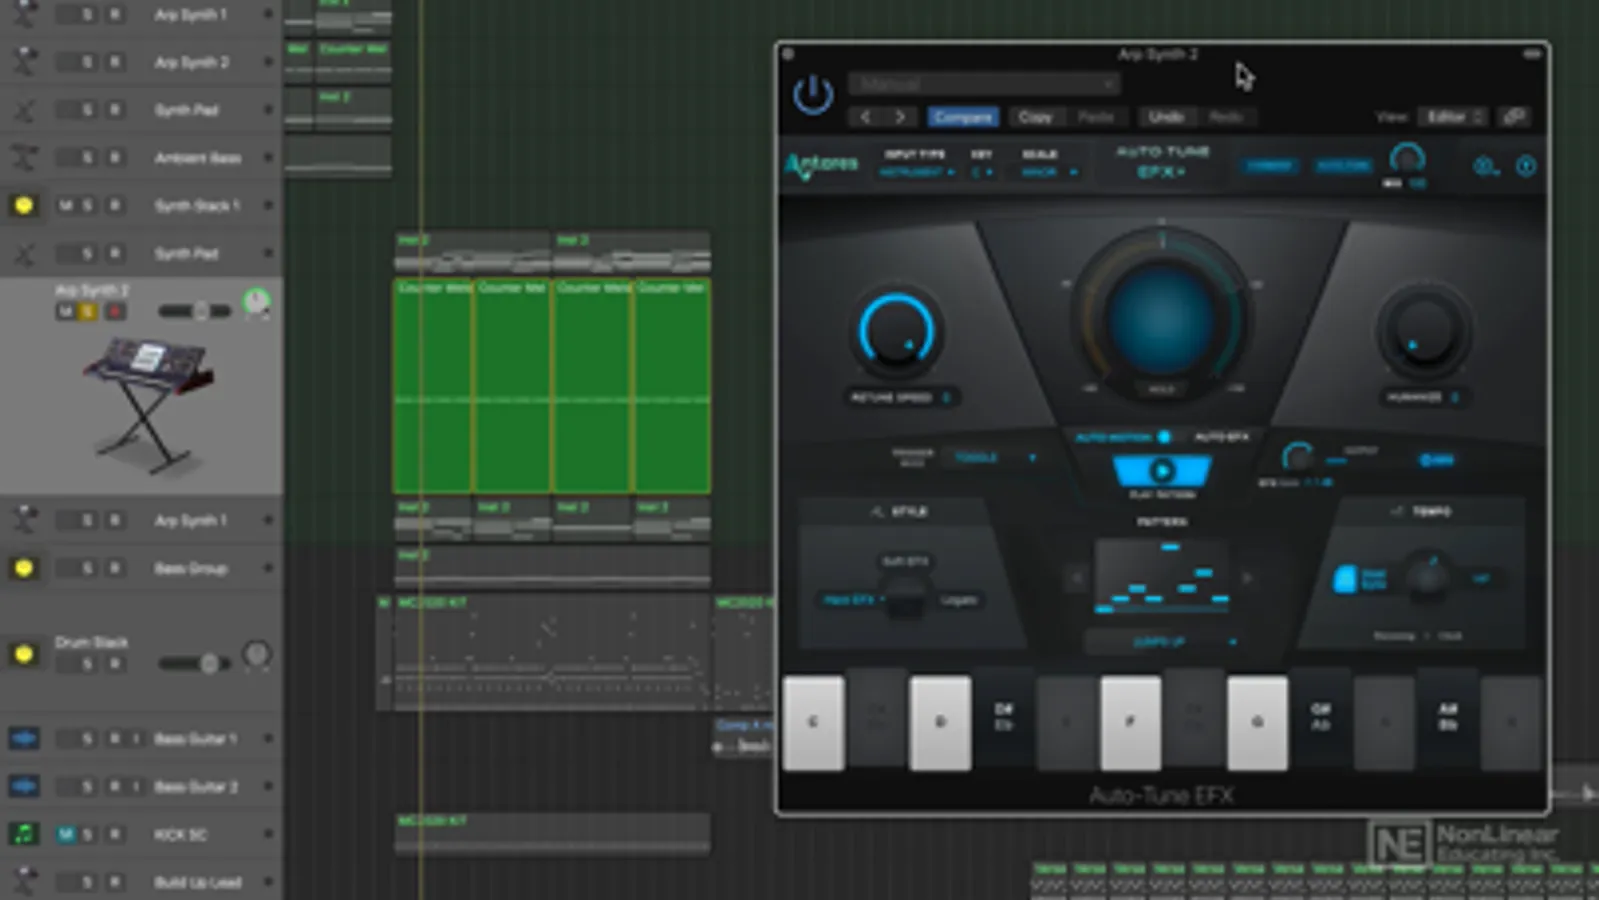Click the Undo button

(x=1166, y=117)
